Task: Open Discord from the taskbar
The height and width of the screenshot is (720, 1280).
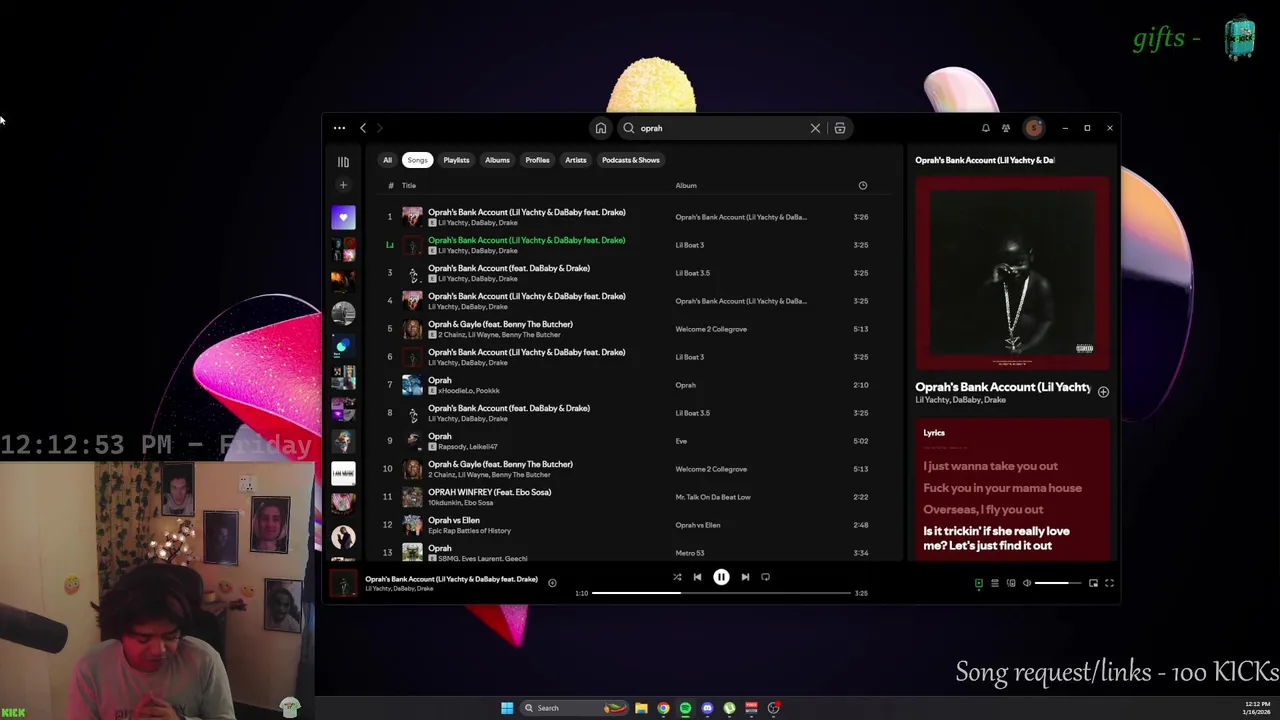Action: (707, 708)
